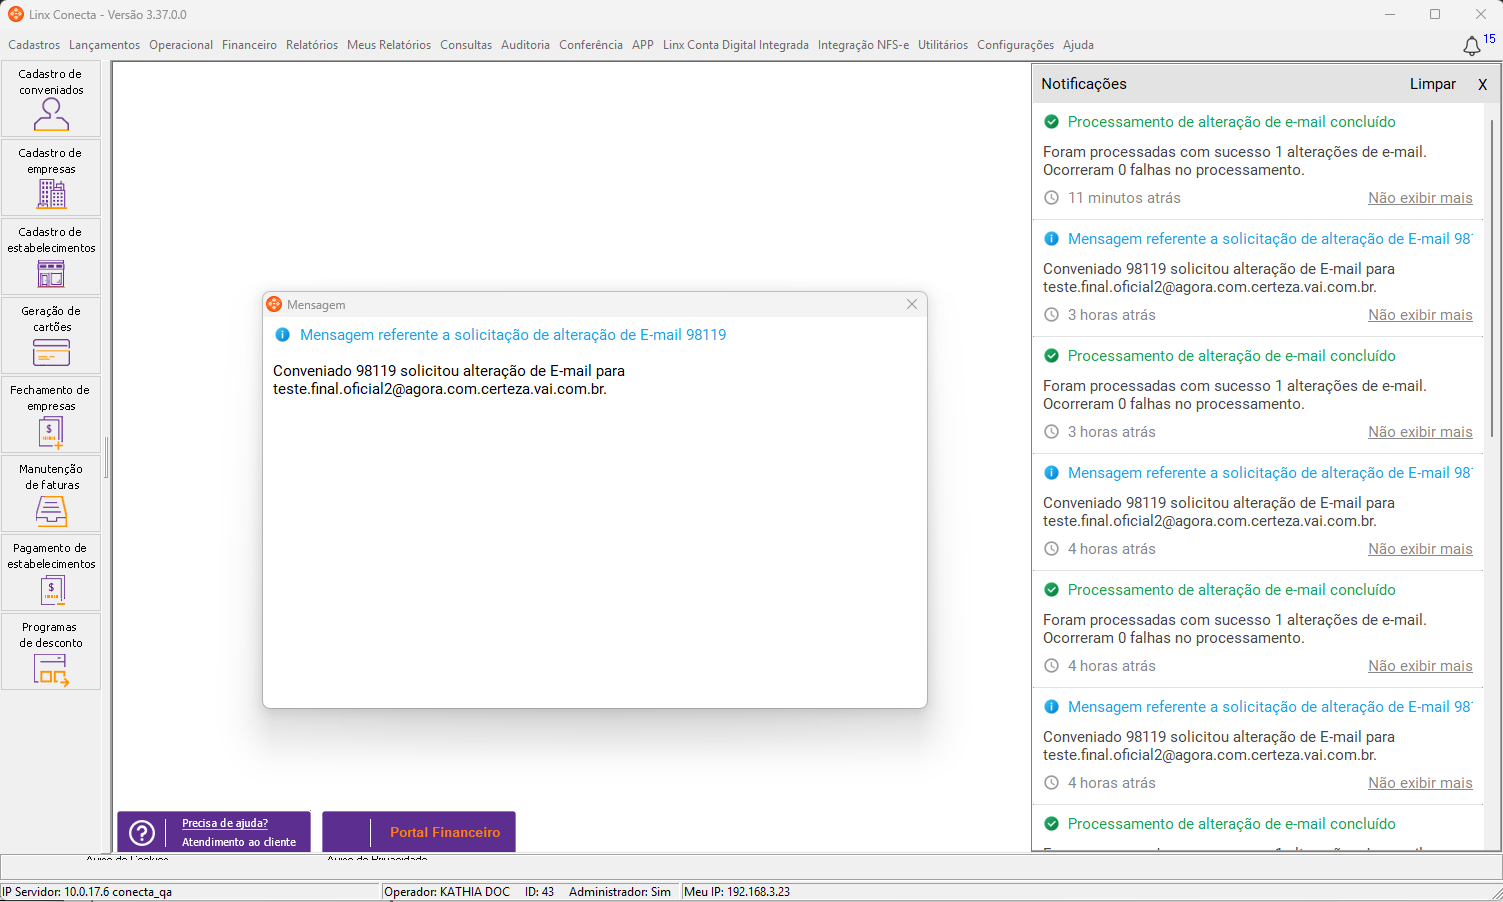
Task: Open the Financeiro menu
Action: 249,45
